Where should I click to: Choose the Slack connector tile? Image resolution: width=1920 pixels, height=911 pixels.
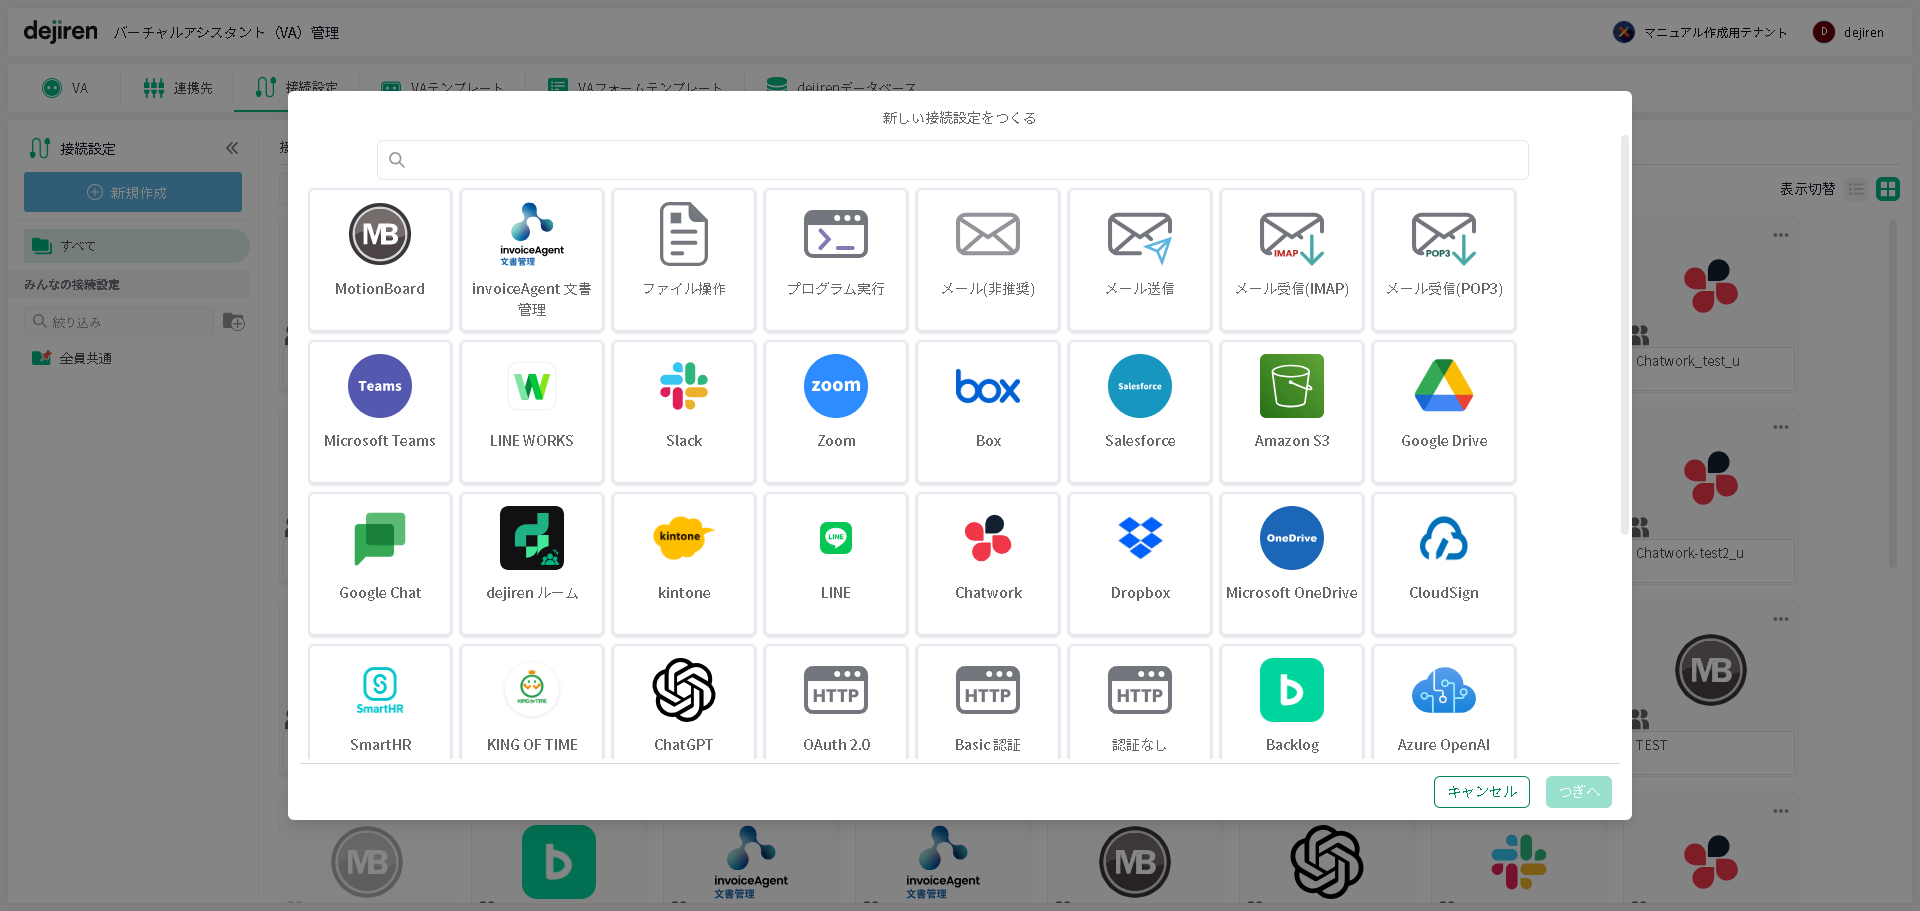pos(684,387)
